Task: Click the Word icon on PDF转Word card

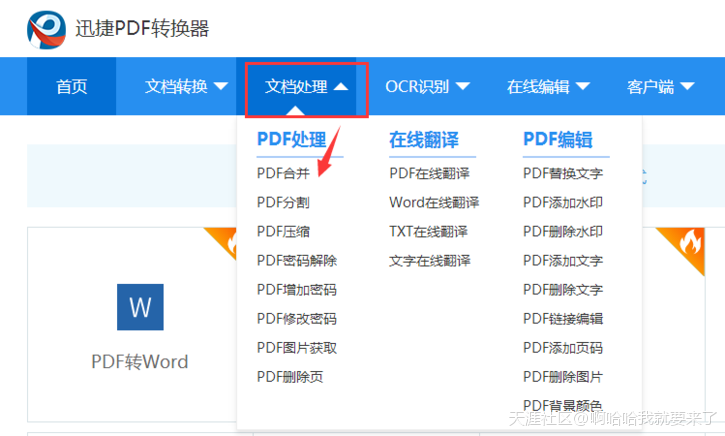Action: coord(140,307)
